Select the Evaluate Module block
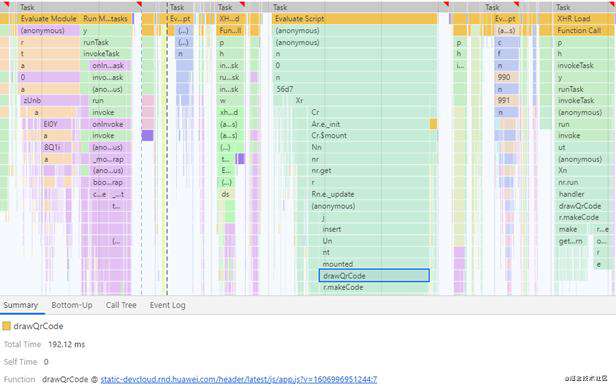Viewport: 616px width, 389px height. 49,18
